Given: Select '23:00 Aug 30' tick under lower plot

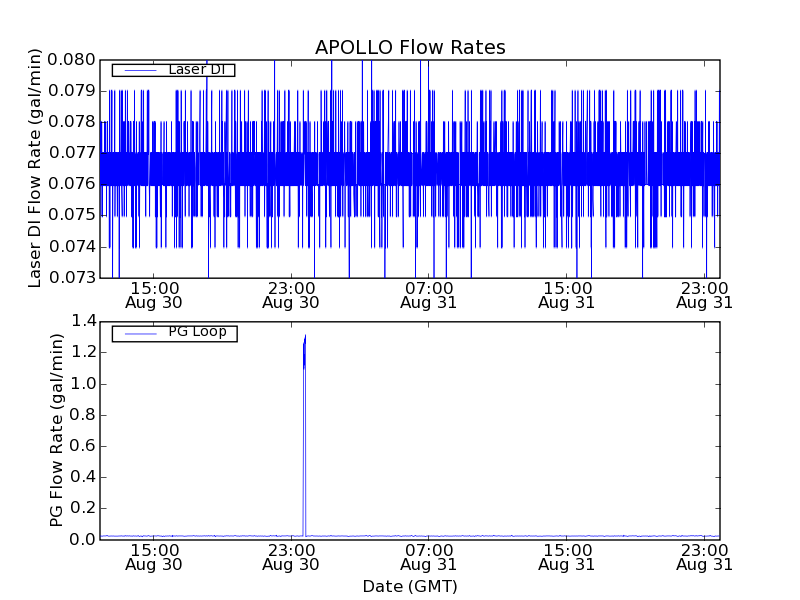Looking at the screenshot, I should [x=291, y=556].
